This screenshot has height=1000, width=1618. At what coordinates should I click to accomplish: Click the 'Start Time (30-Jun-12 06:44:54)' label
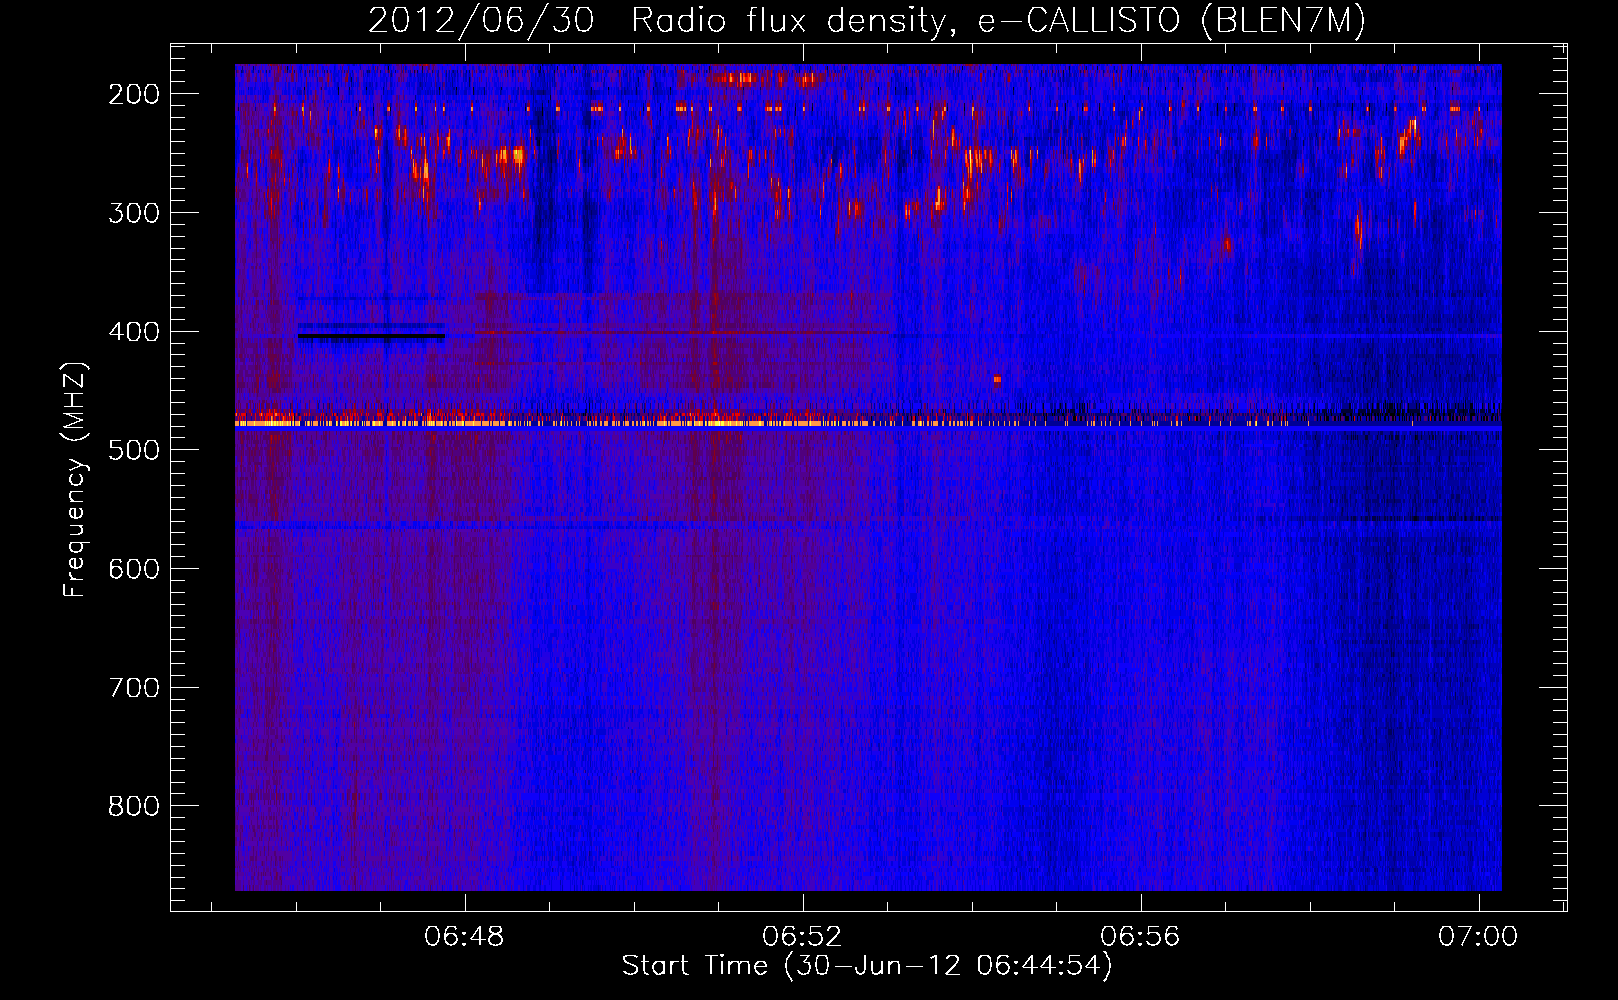(x=867, y=966)
